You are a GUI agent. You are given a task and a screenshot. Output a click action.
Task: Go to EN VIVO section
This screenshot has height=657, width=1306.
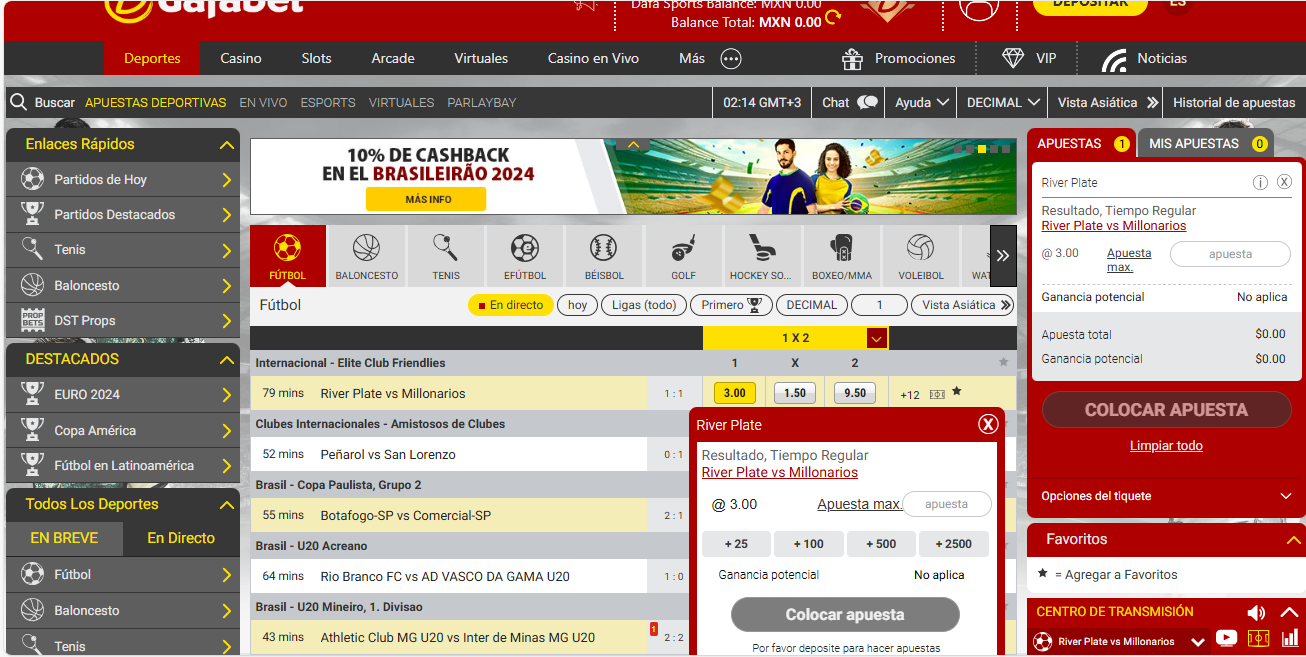(263, 102)
